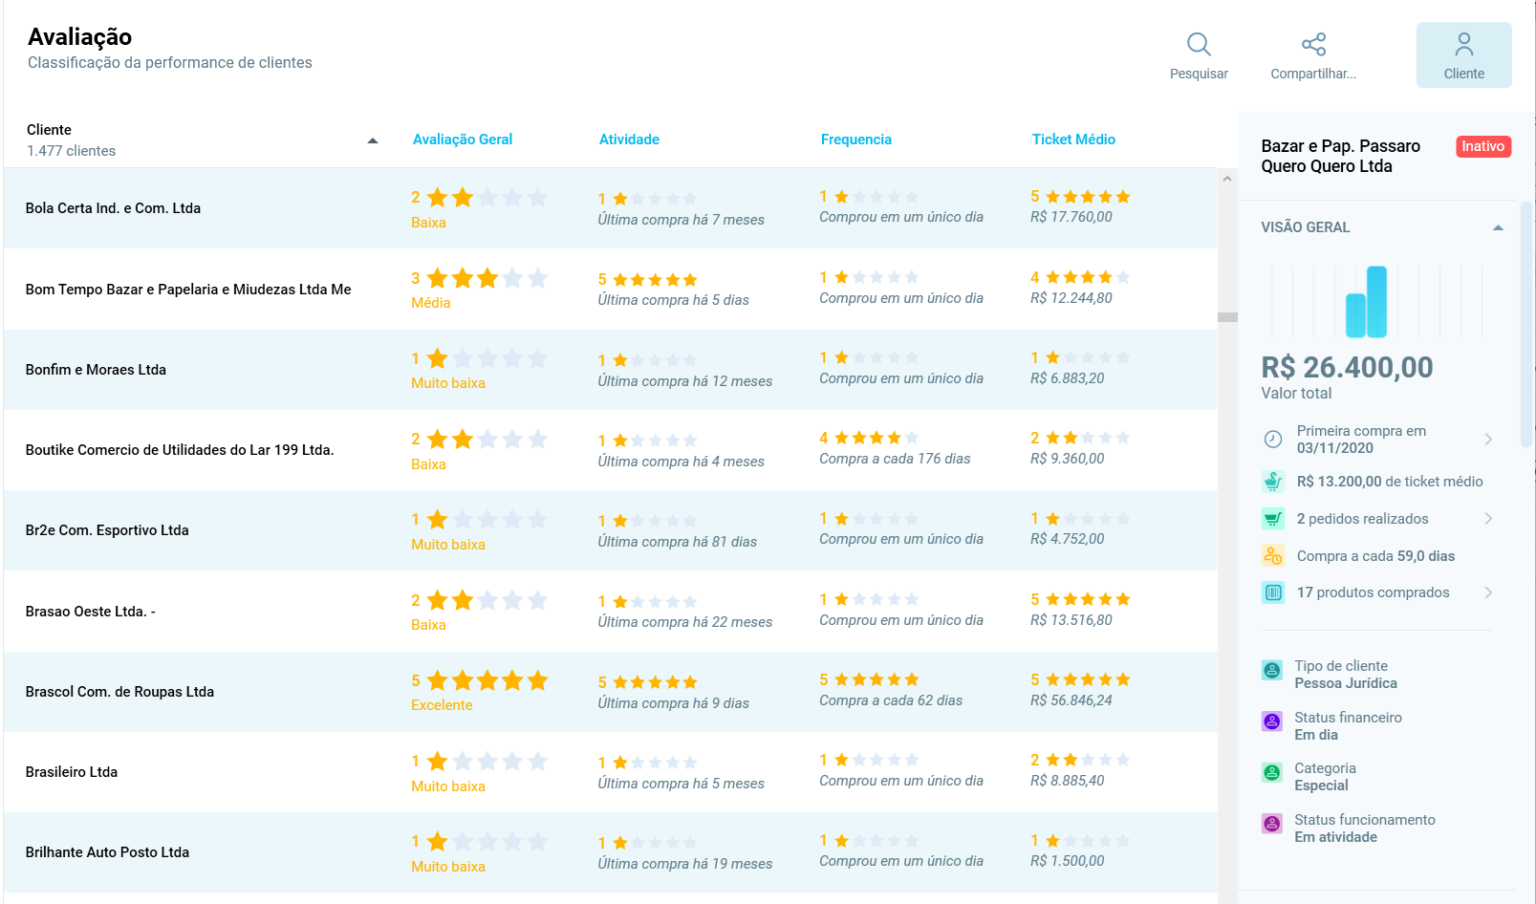Select the Frequencia column header
Screen dimensions: 1536x904
[856, 139]
